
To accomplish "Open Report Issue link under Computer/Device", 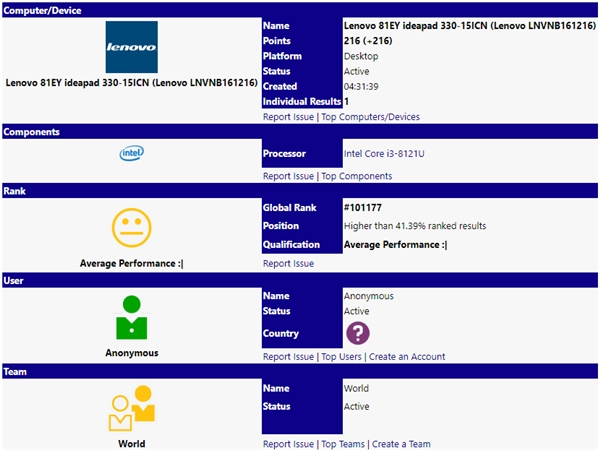I will (288, 117).
